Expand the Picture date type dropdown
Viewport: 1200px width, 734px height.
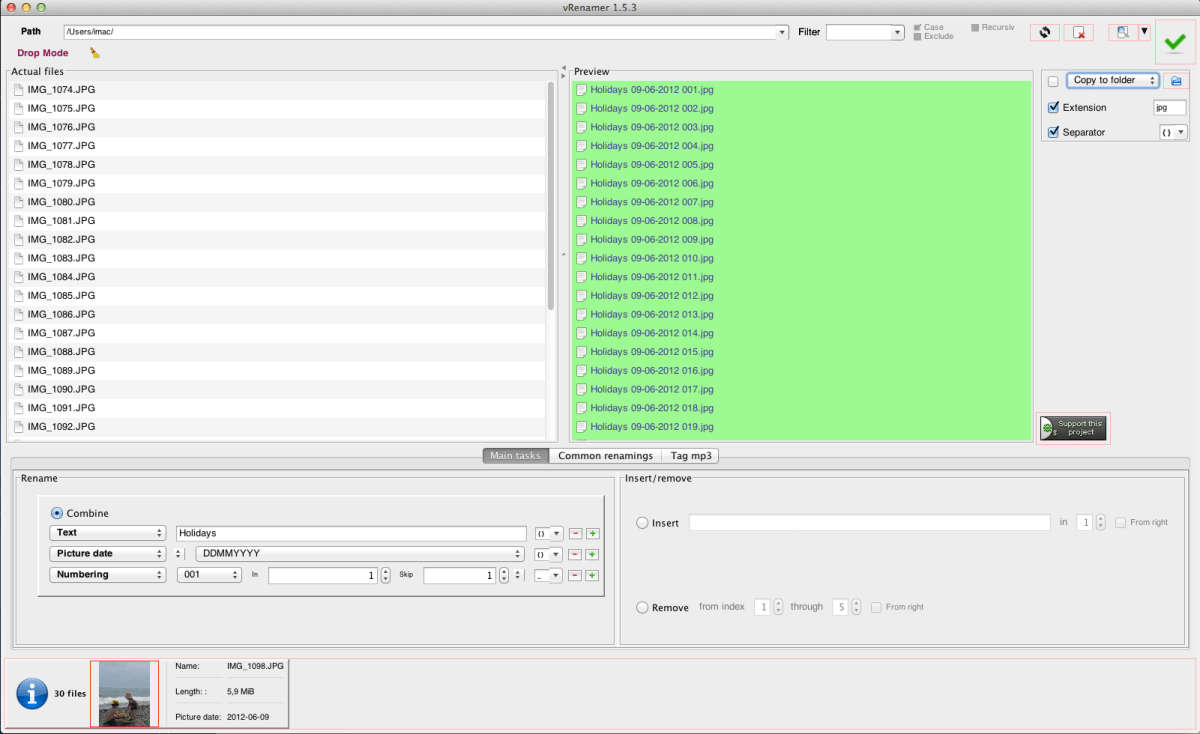tap(107, 554)
